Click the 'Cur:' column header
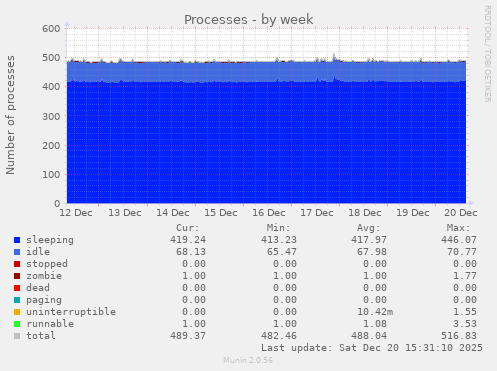Image resolution: width=497 pixels, height=371 pixels. (x=188, y=228)
